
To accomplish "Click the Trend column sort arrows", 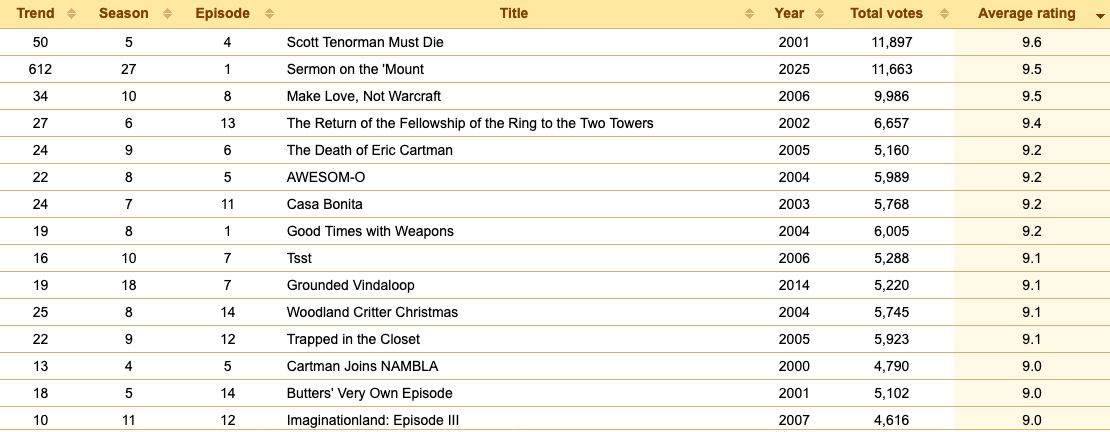I will (71, 14).
